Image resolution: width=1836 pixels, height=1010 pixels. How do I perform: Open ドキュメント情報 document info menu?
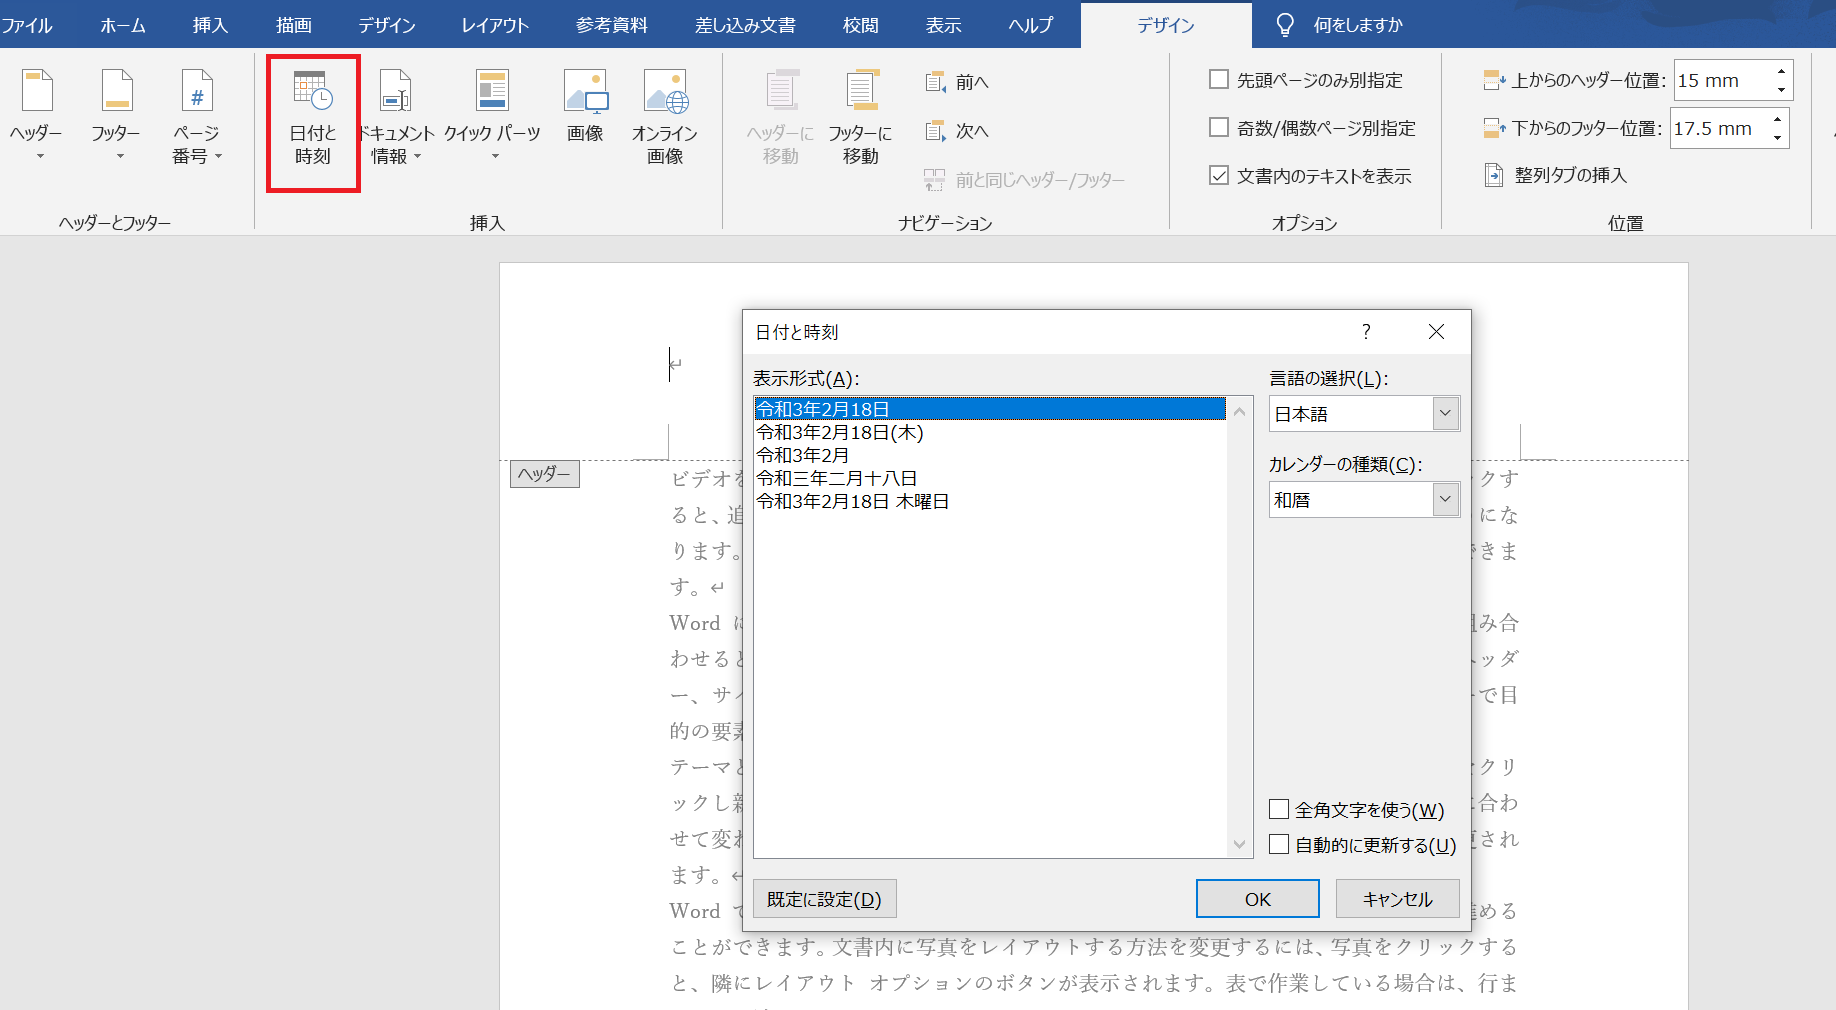396,116
